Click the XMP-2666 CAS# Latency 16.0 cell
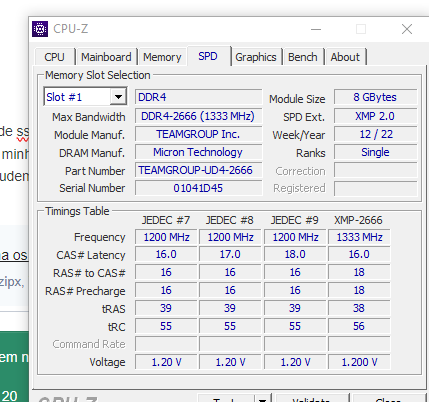 pos(359,254)
